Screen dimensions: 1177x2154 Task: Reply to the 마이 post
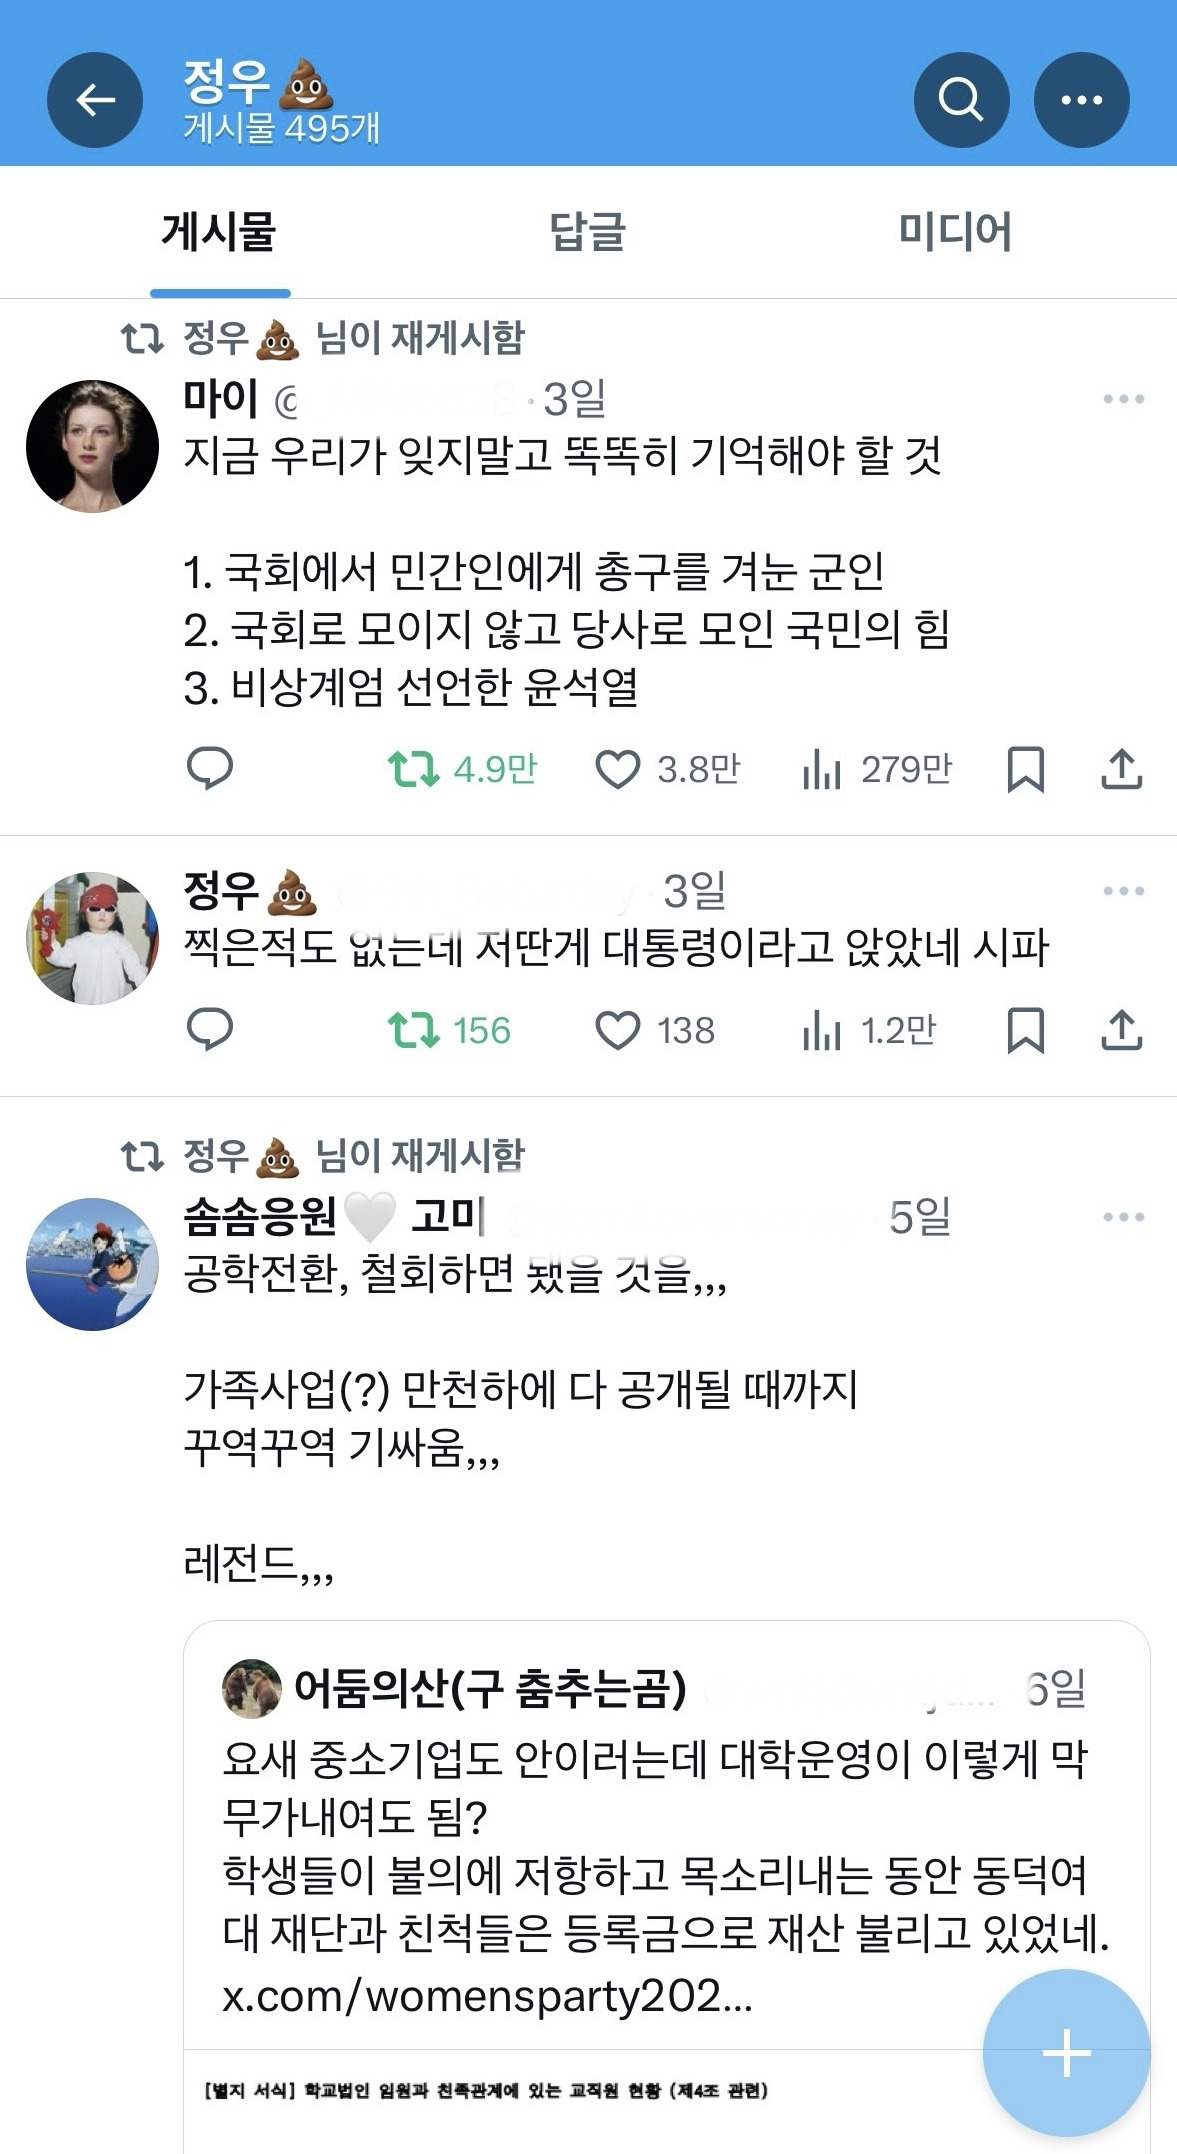point(210,769)
